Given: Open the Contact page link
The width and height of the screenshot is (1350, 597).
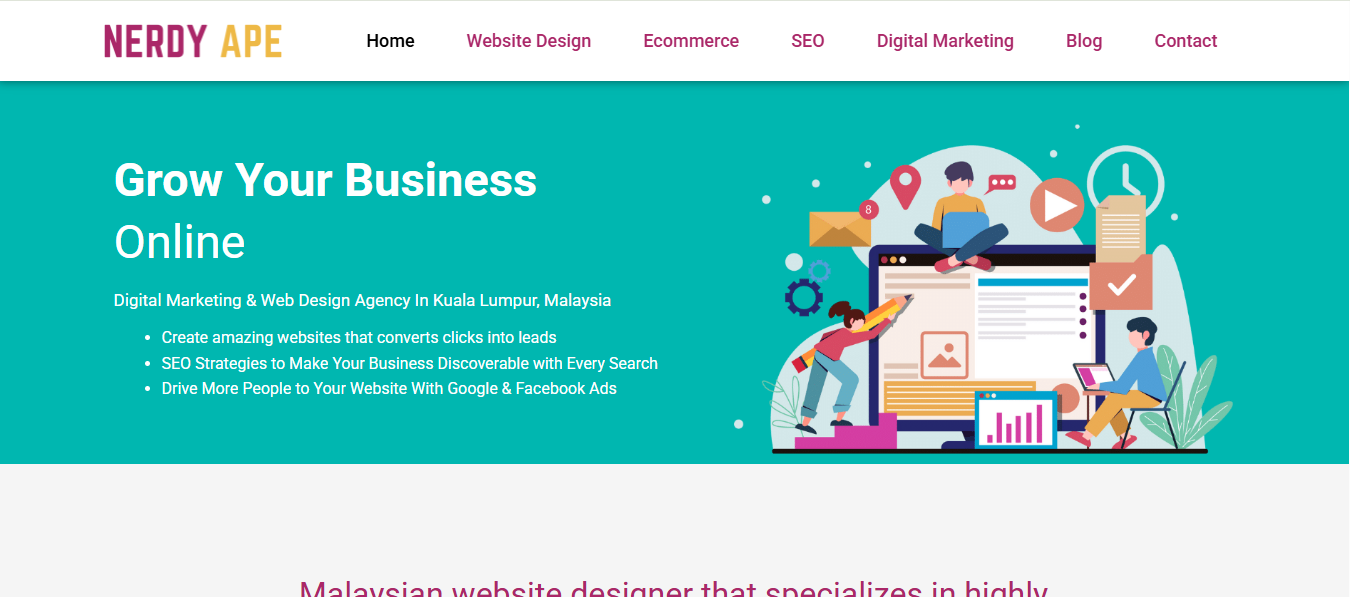Looking at the screenshot, I should pyautogui.click(x=1186, y=41).
